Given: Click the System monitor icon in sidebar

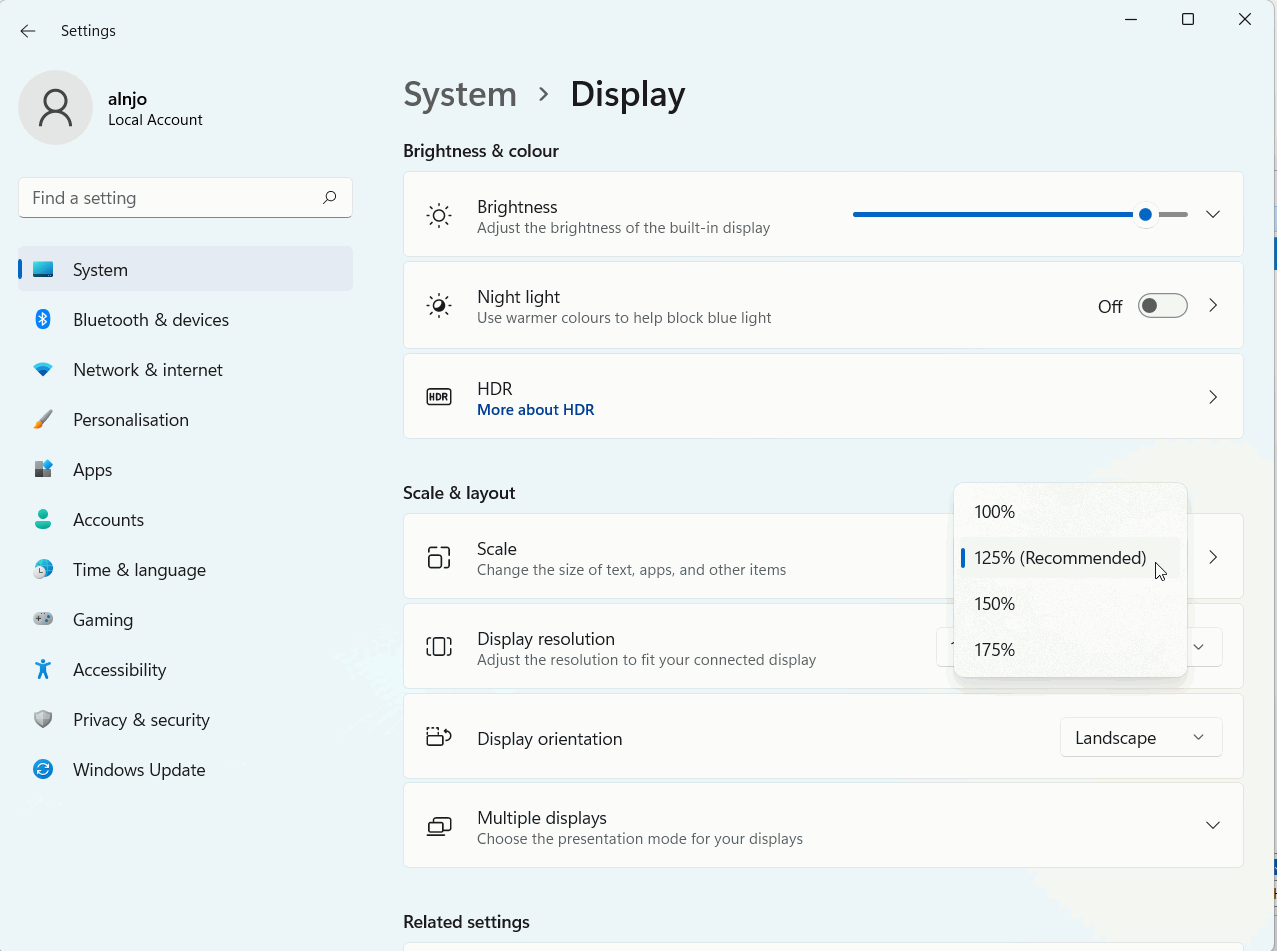Looking at the screenshot, I should point(43,270).
